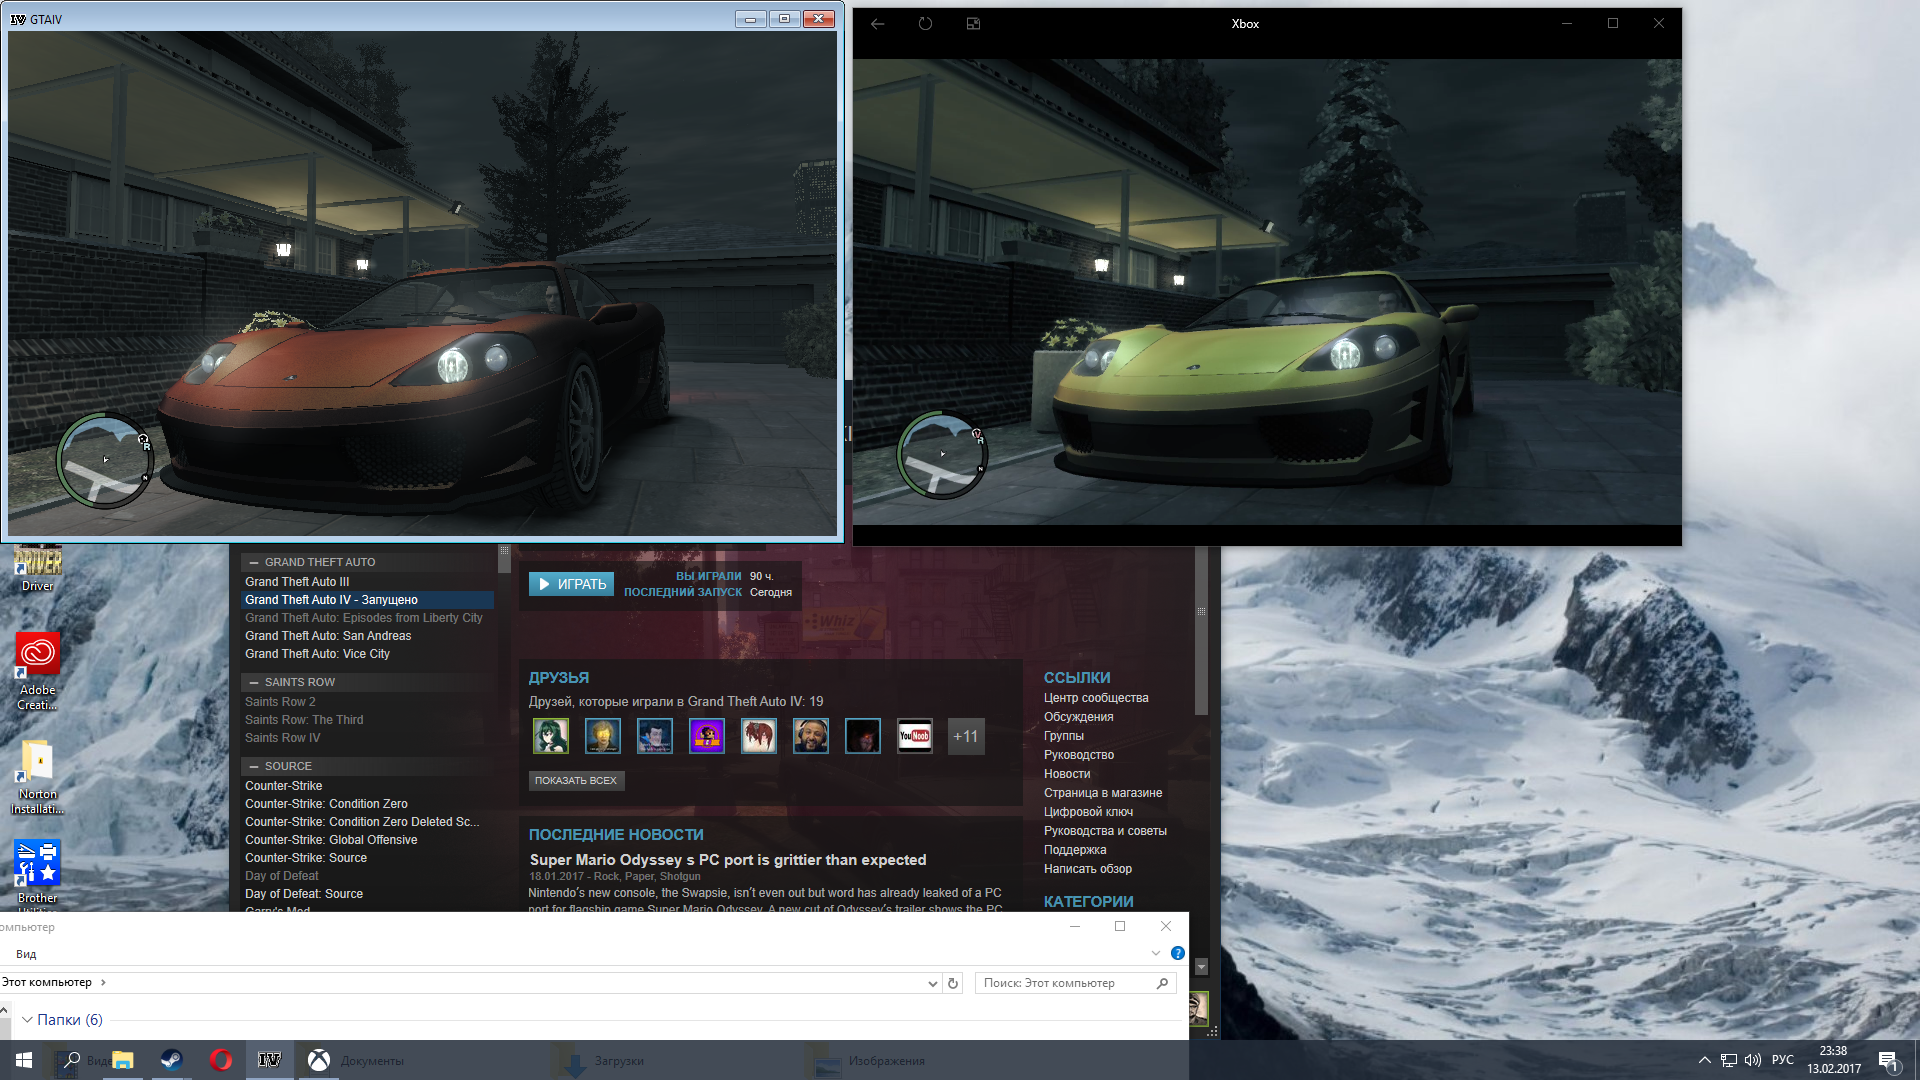Collapse the SAINTS ROW category
The width and height of the screenshot is (1920, 1080).
pos(254,683)
